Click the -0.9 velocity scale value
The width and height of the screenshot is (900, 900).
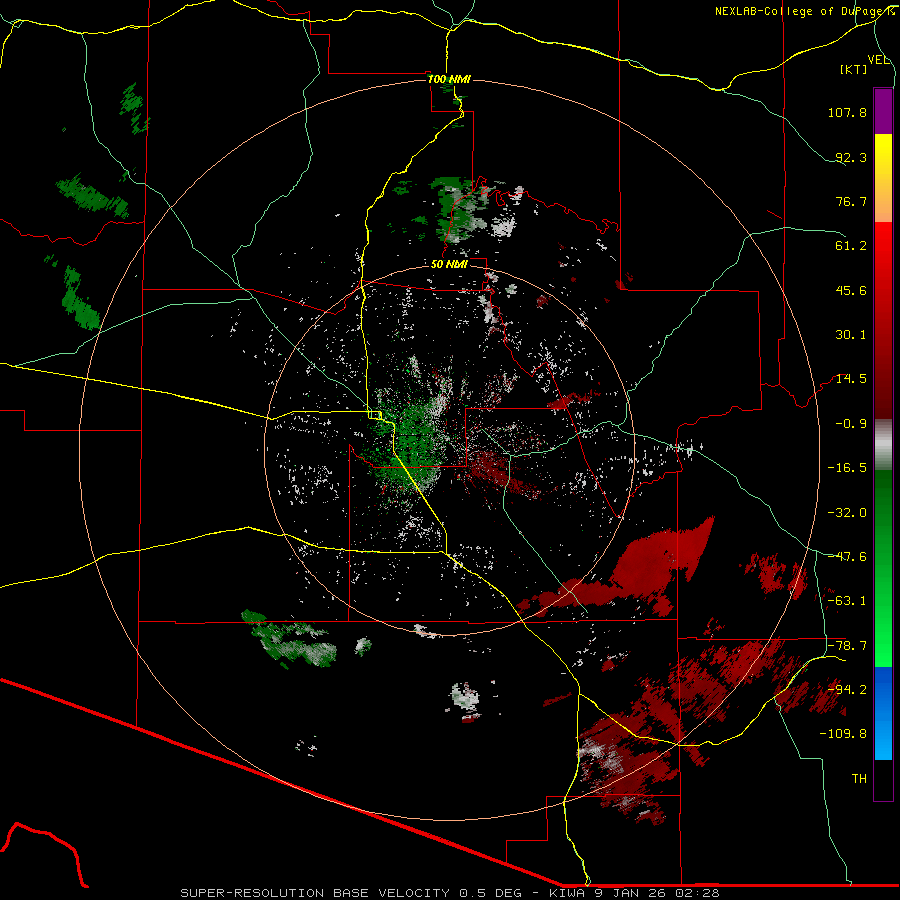[x=851, y=424]
